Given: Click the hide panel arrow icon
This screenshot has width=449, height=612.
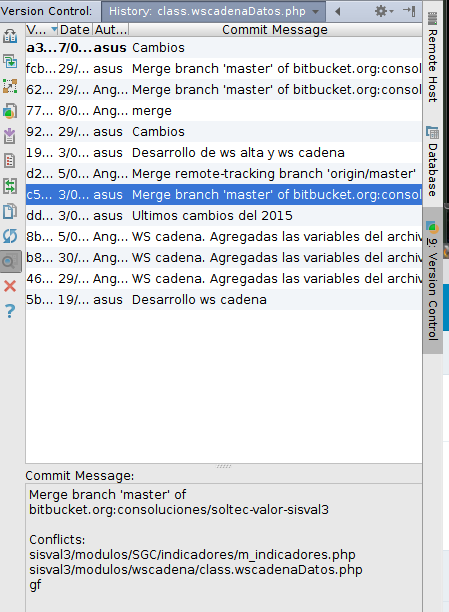Looking at the screenshot, I should click(410, 11).
